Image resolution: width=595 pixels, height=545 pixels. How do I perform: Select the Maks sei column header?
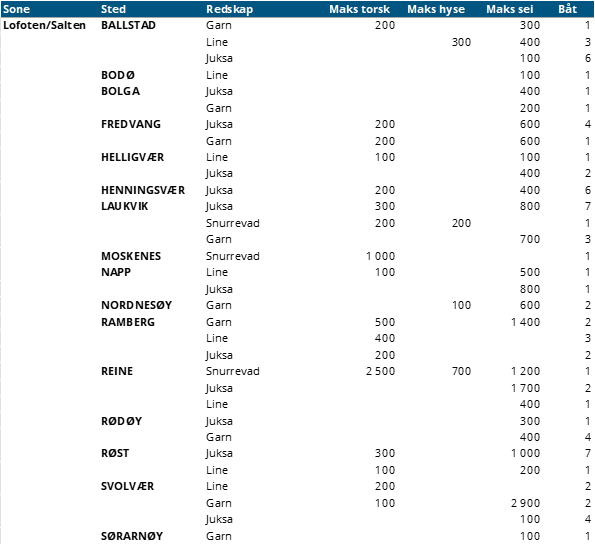(509, 9)
